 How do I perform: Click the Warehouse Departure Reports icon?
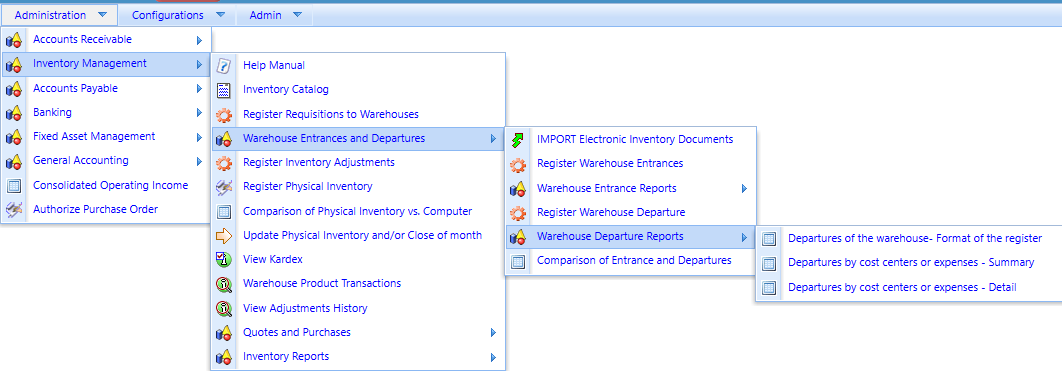517,237
